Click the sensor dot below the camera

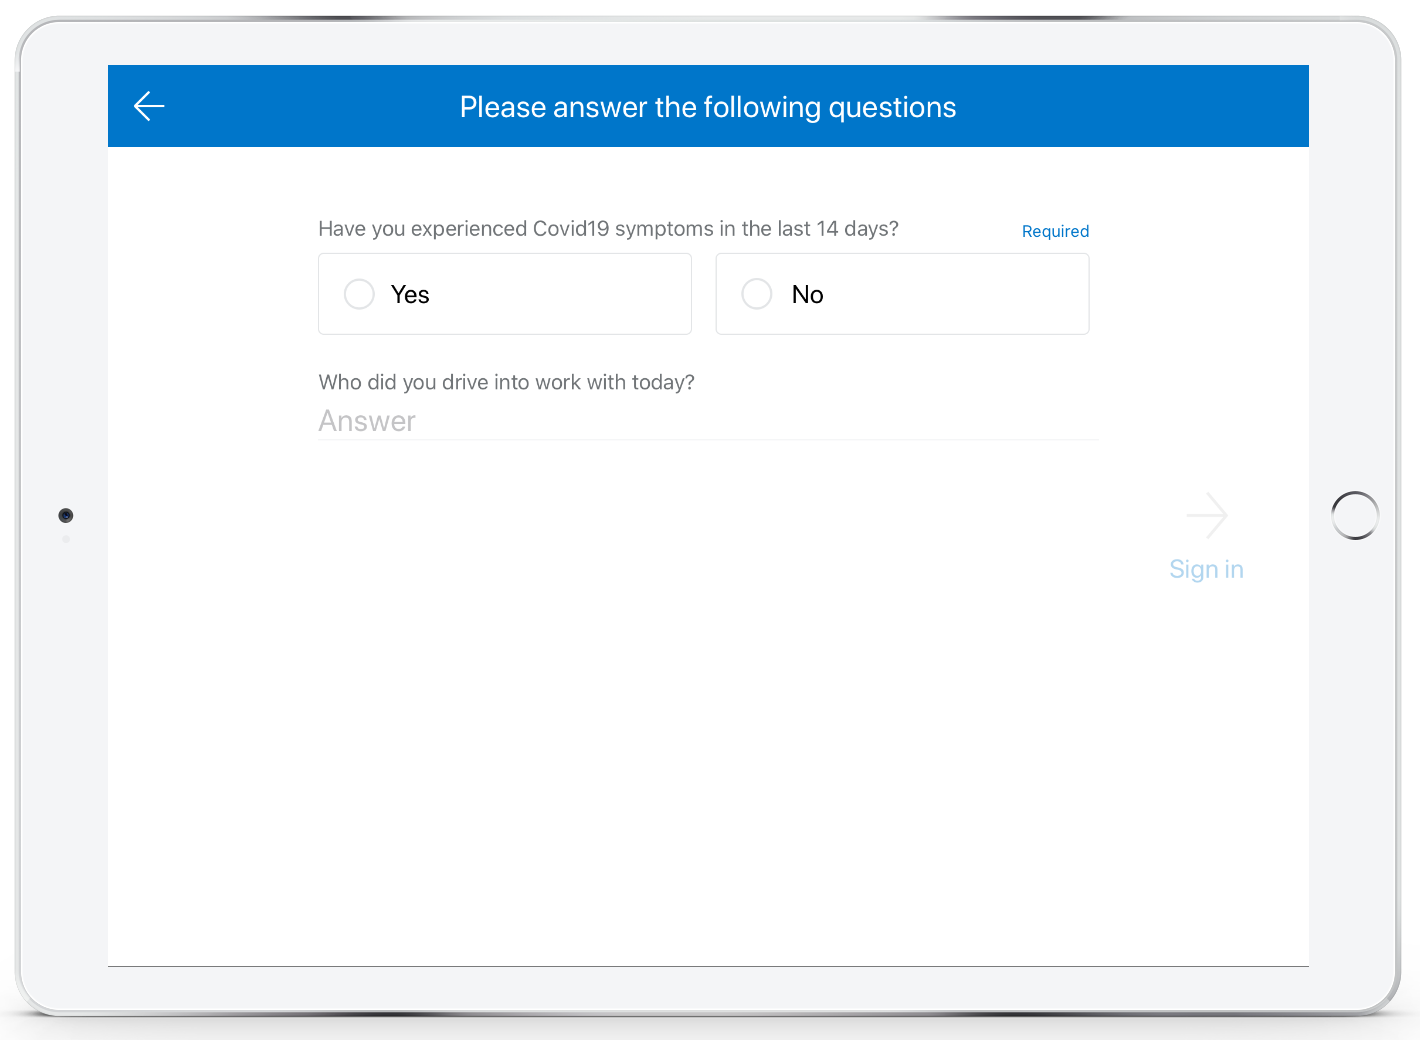pos(66,539)
